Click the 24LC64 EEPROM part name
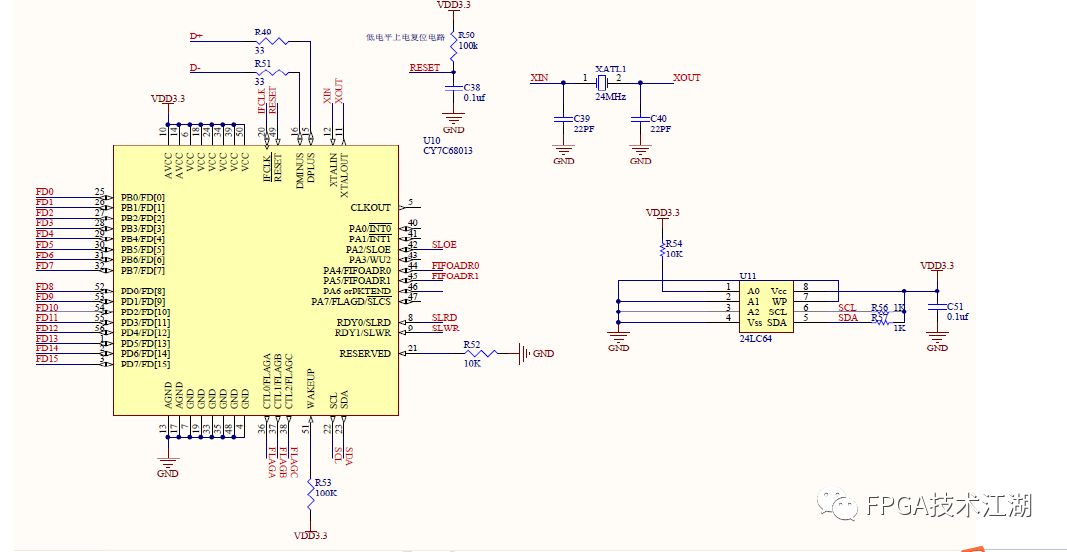 click(x=757, y=338)
